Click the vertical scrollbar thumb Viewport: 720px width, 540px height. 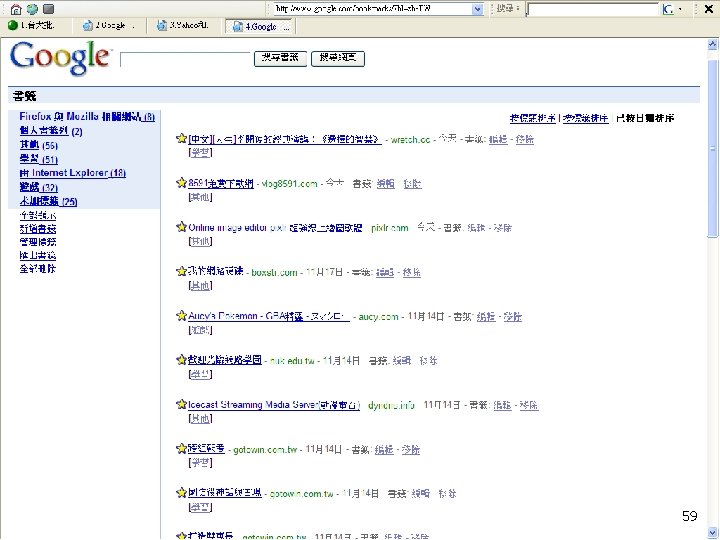[713, 147]
